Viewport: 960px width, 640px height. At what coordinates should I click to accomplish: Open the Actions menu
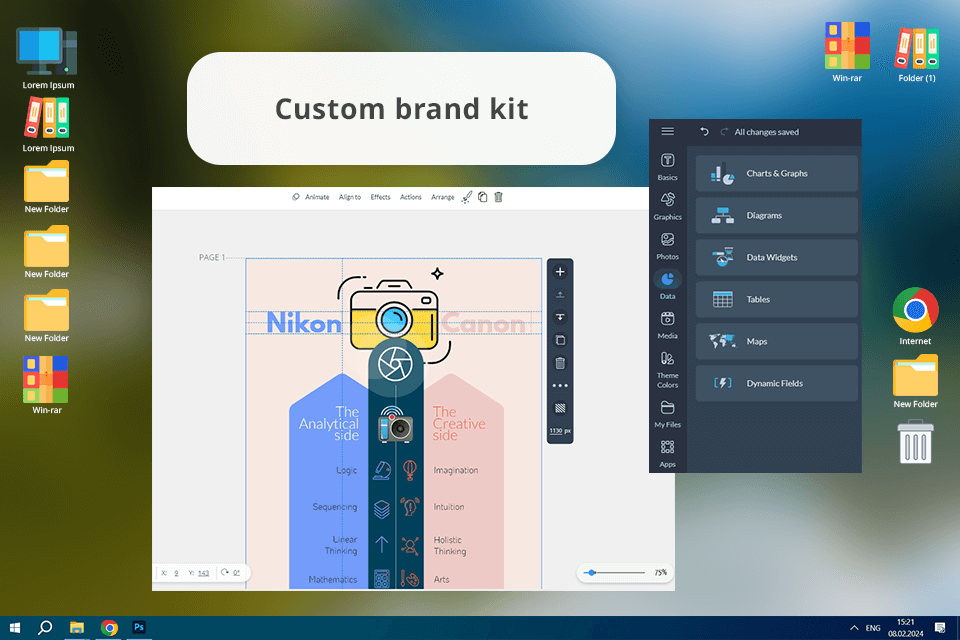411,197
